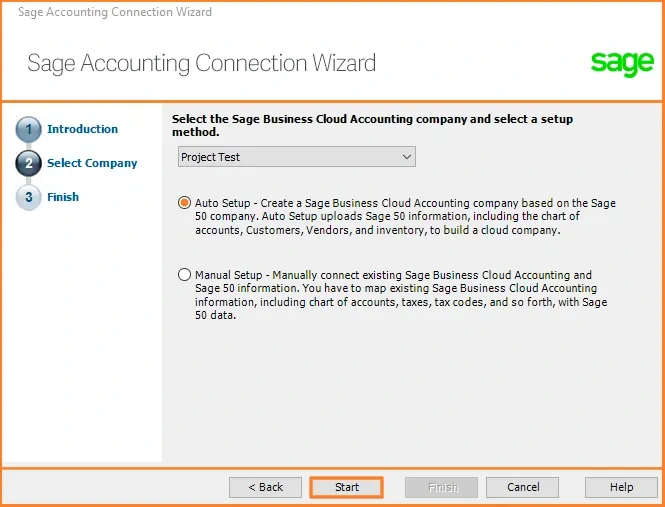
Task: Click the step 3 circle icon
Action: tap(28, 197)
